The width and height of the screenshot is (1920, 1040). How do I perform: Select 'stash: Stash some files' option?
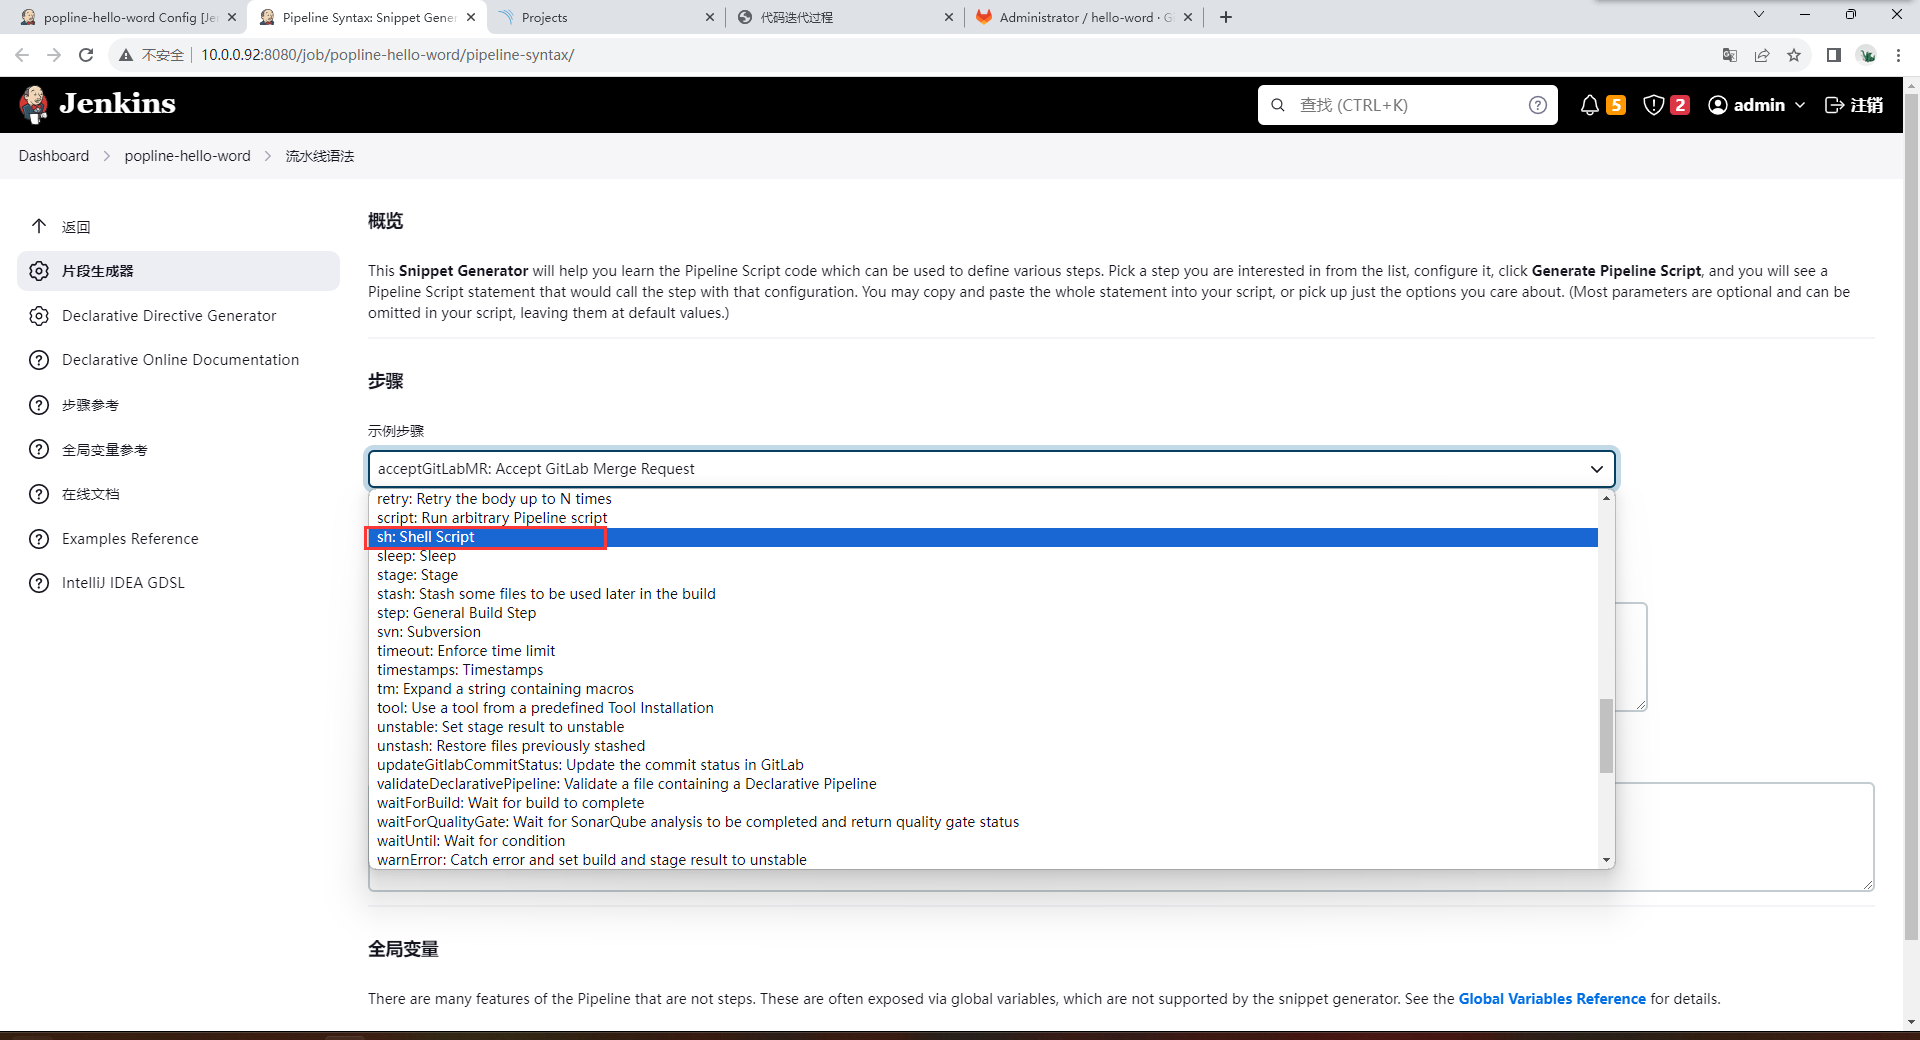[x=983, y=594]
